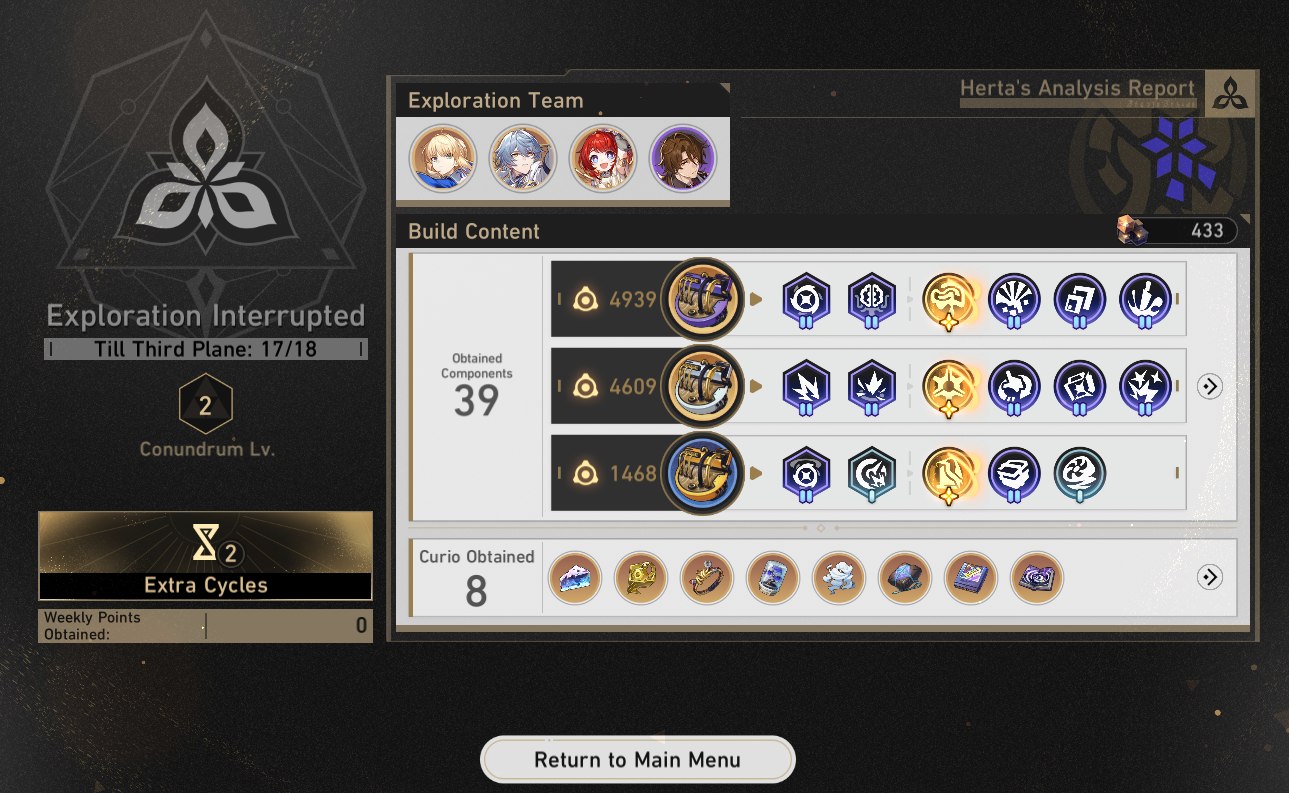Click the cake slice curio icon
The image size is (1289, 793).
point(575,578)
